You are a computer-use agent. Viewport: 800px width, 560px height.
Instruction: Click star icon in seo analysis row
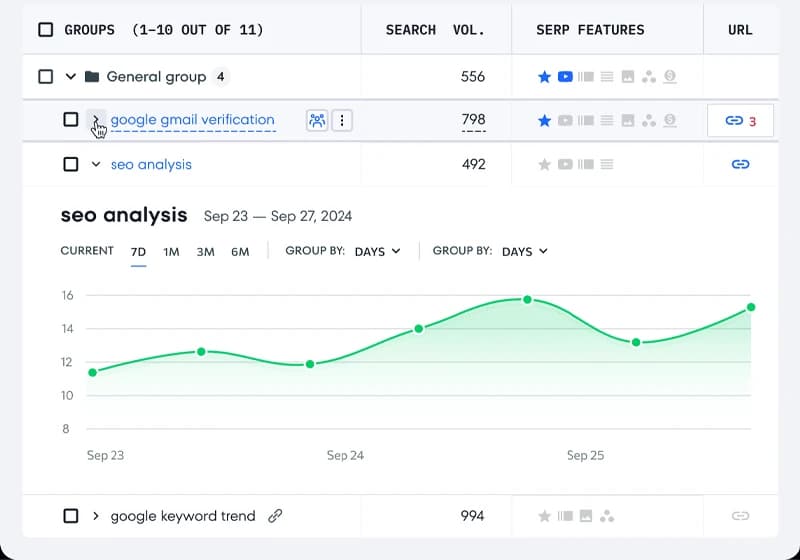[x=544, y=164]
